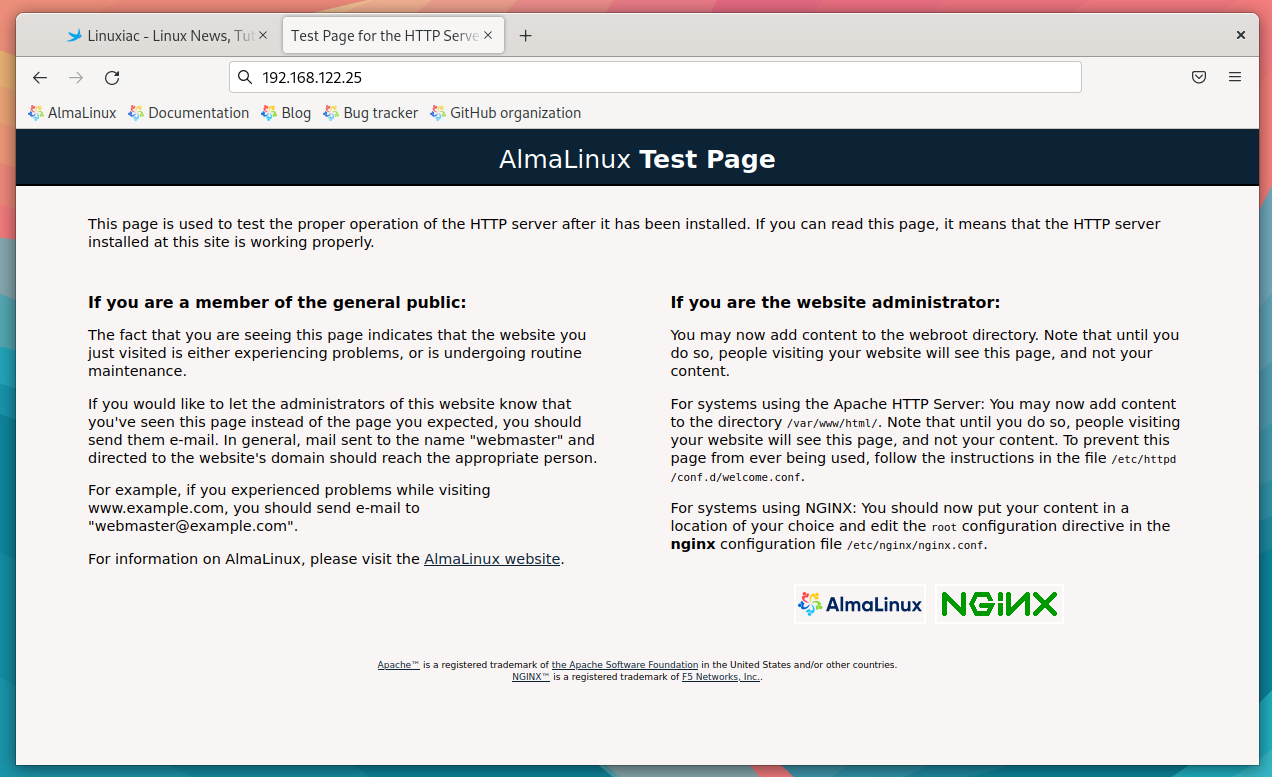This screenshot has width=1272, height=777.
Task: Click the AlmaLinux logo image
Action: coord(860,604)
